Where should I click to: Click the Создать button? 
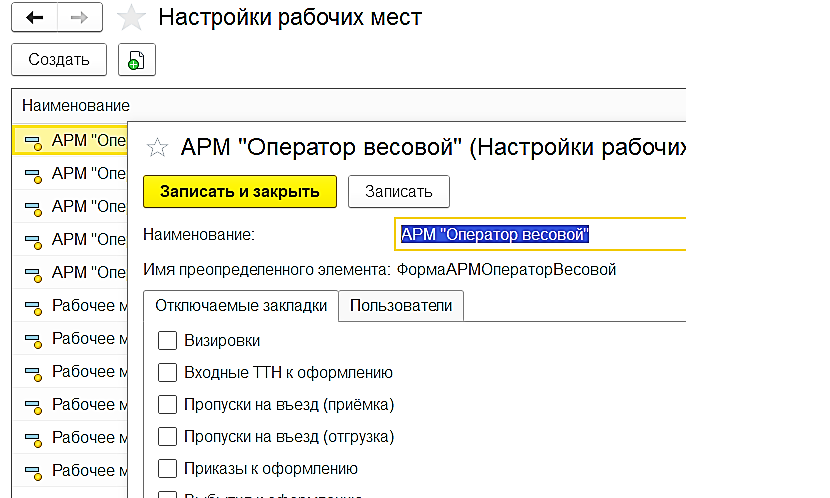point(59,59)
